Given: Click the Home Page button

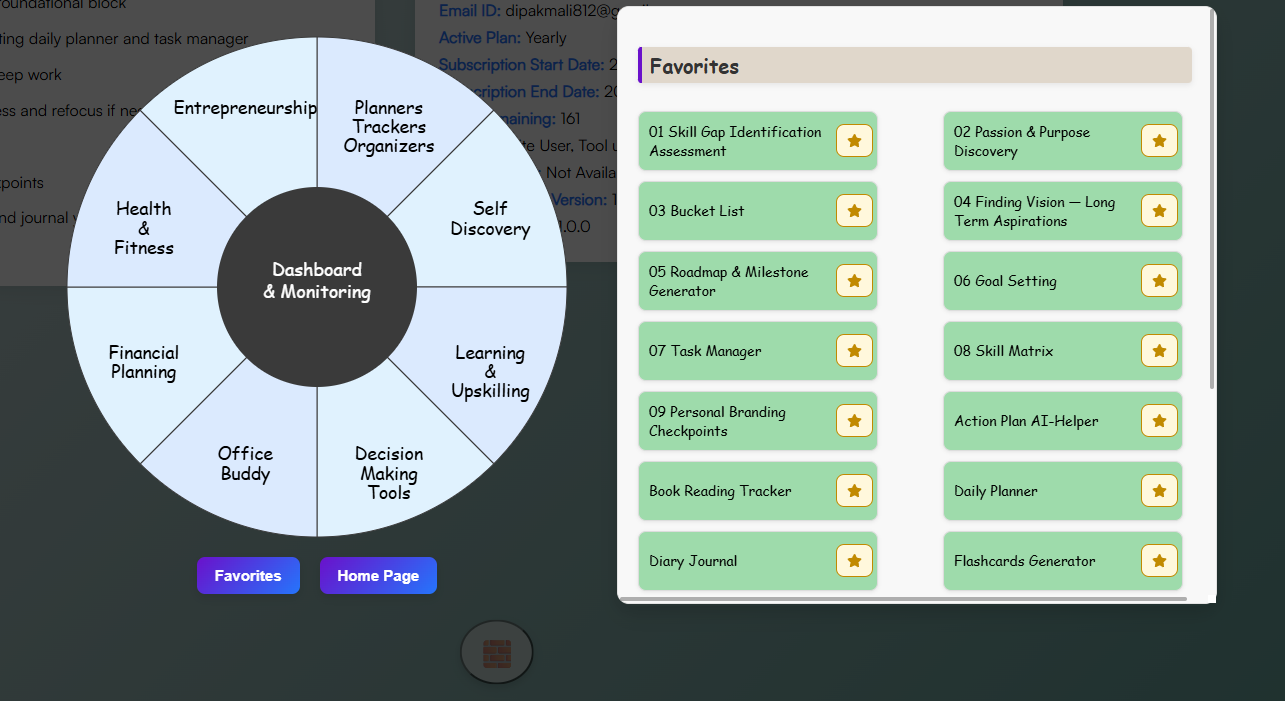Looking at the screenshot, I should tap(378, 576).
